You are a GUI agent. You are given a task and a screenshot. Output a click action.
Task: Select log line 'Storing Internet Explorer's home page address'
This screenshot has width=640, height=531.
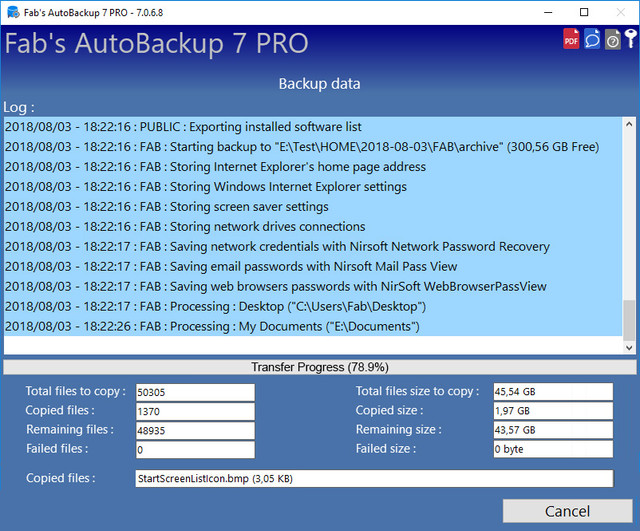click(313, 167)
